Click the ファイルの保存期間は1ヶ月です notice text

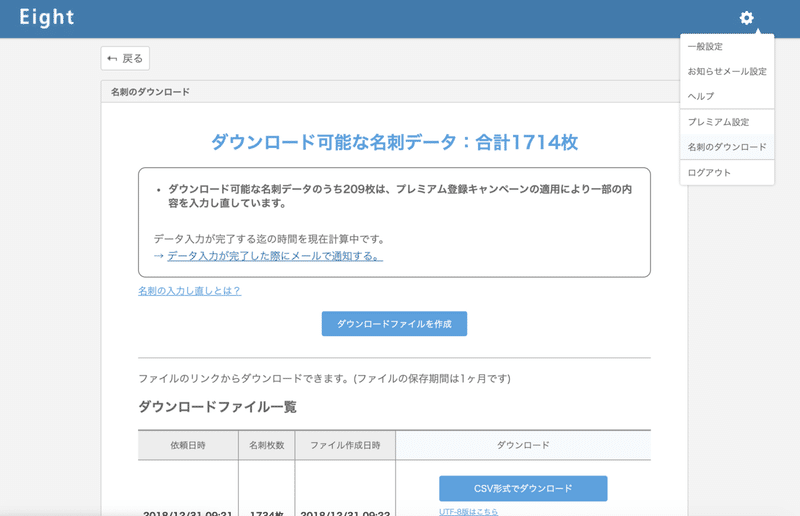pyautogui.click(x=432, y=379)
